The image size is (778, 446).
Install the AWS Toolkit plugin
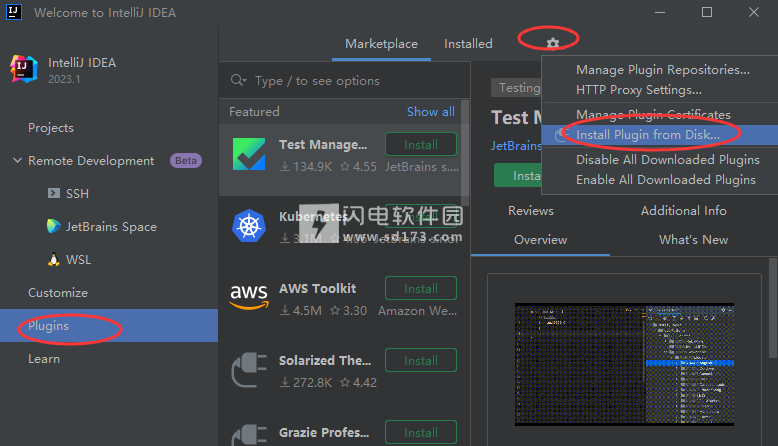pyautogui.click(x=421, y=288)
